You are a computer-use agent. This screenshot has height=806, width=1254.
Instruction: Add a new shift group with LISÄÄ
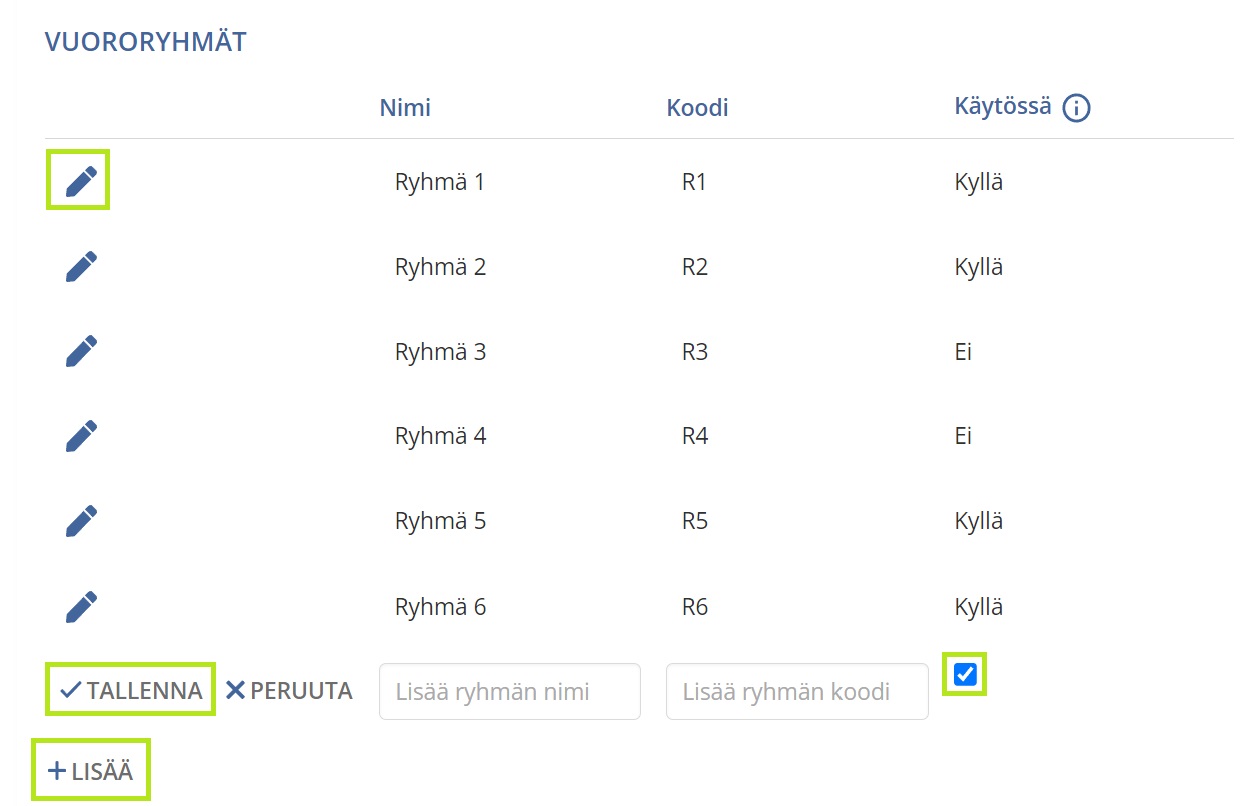91,769
